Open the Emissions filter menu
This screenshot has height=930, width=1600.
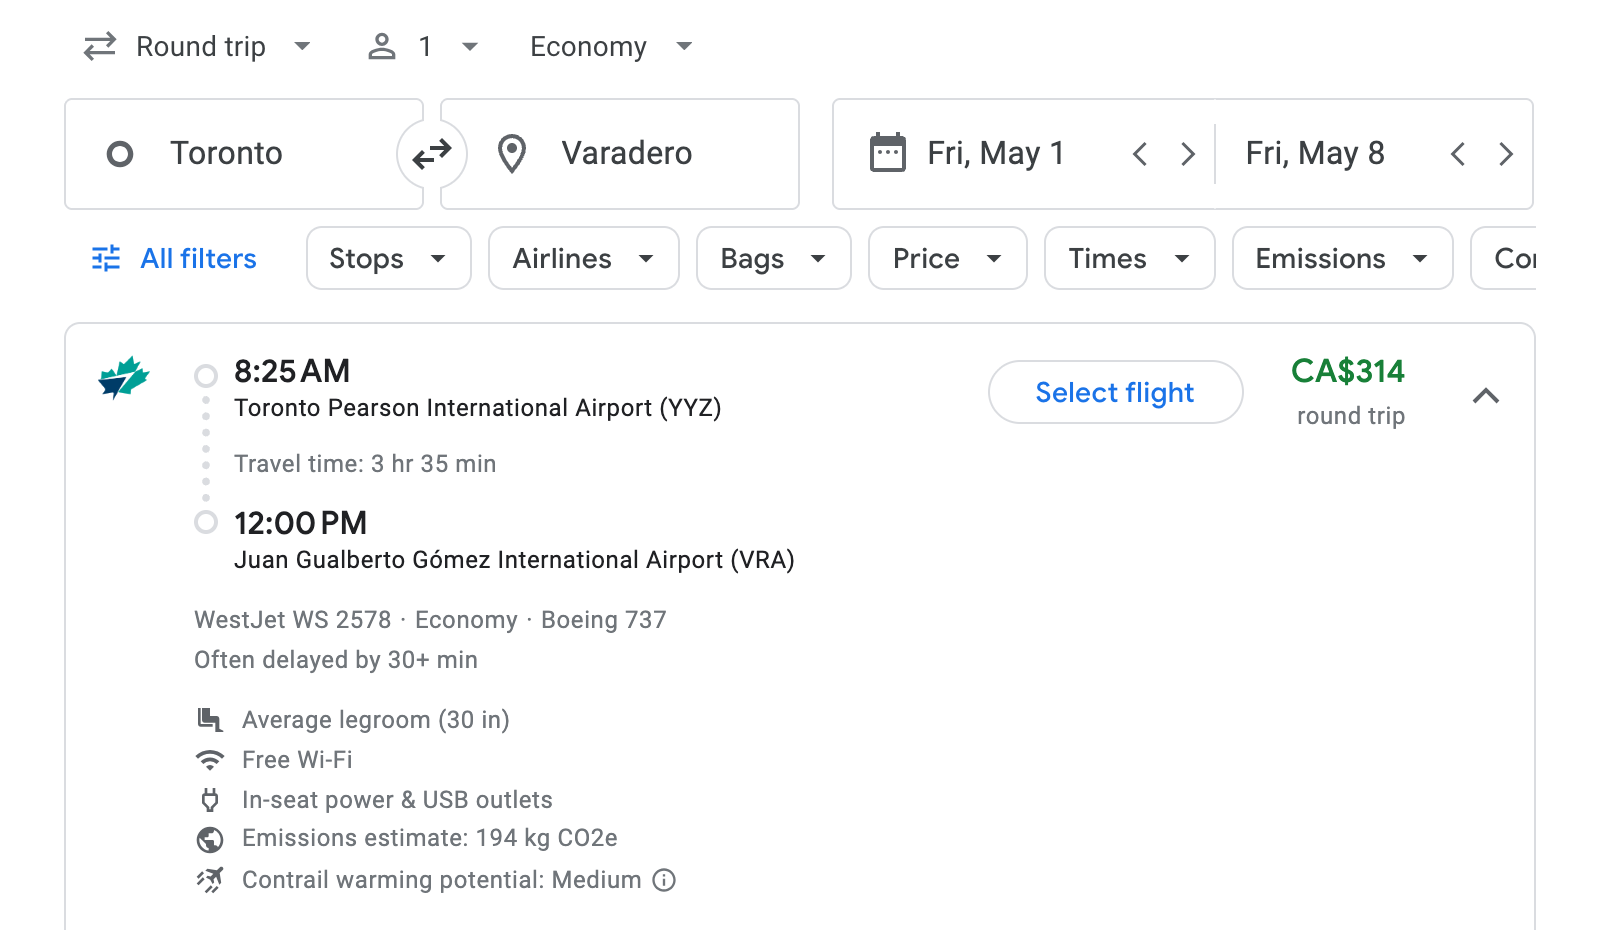(1341, 258)
